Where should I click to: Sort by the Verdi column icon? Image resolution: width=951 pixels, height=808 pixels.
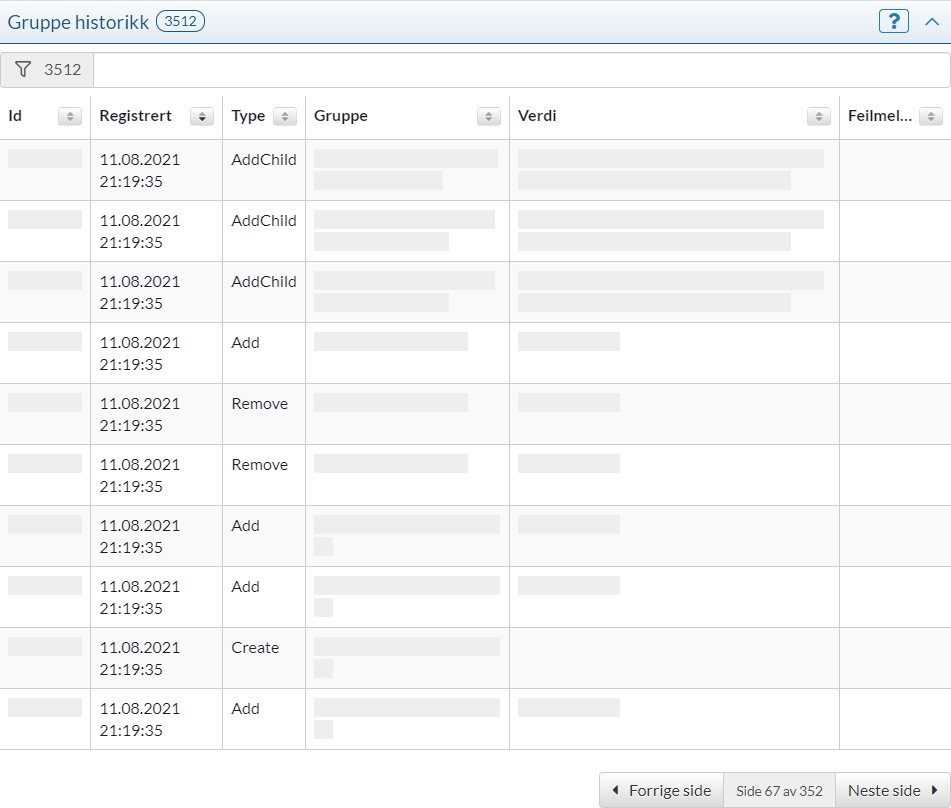(819, 117)
